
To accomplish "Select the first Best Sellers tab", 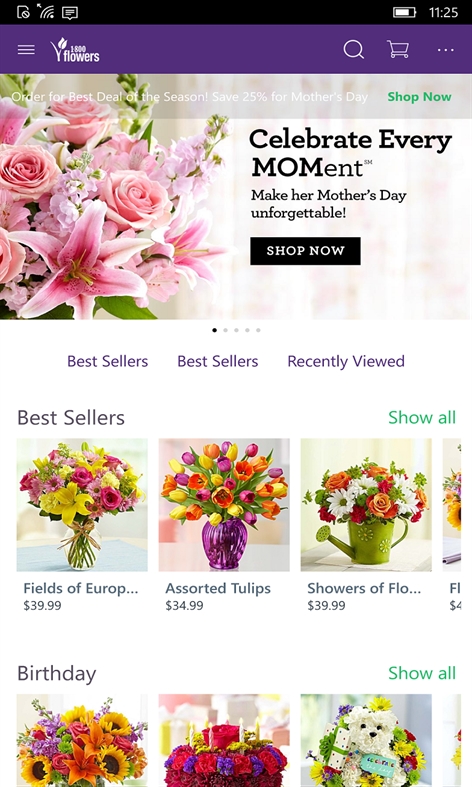I will coord(107,361).
